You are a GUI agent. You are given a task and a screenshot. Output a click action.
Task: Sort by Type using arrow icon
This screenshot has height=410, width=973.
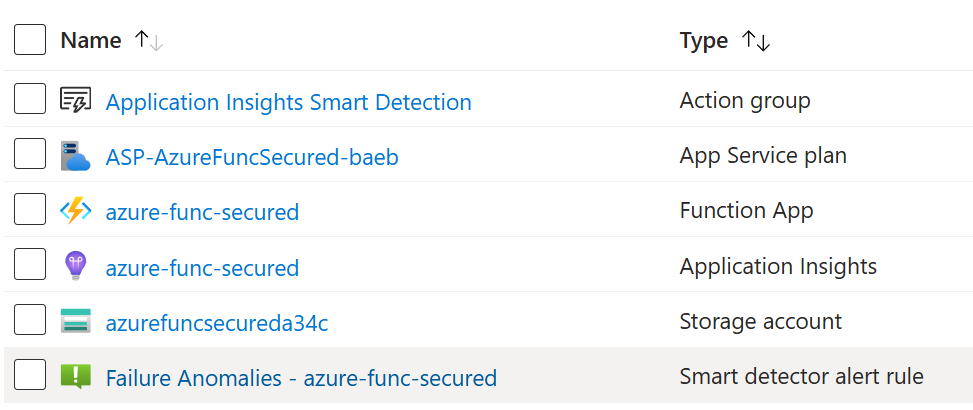click(756, 41)
